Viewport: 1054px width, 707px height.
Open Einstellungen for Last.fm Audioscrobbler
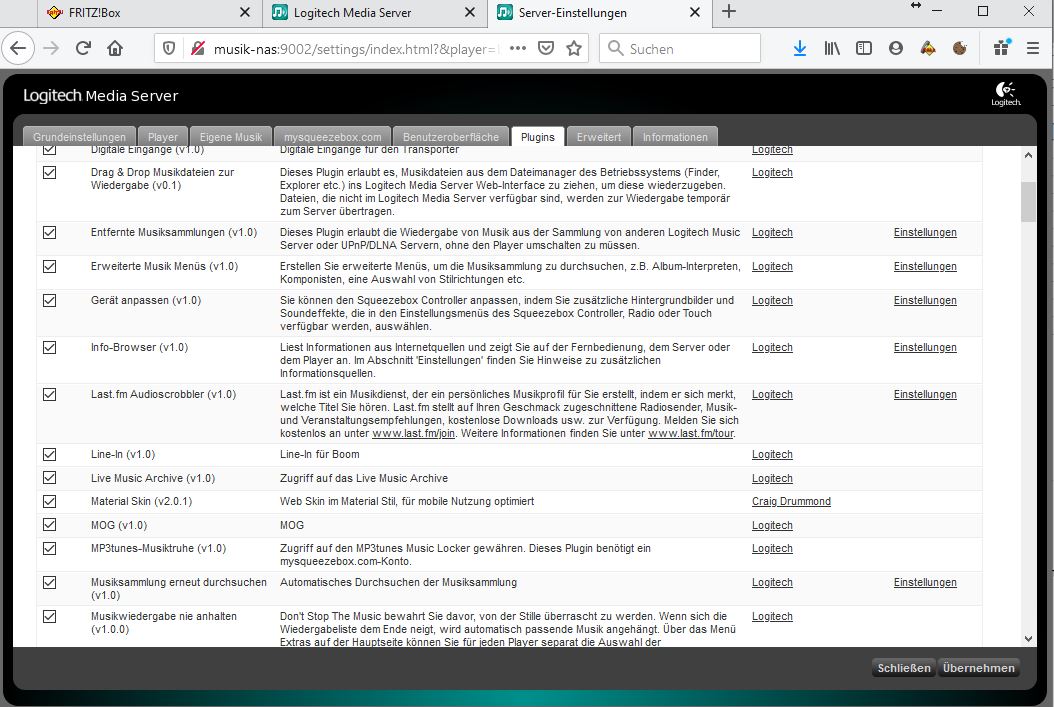925,394
